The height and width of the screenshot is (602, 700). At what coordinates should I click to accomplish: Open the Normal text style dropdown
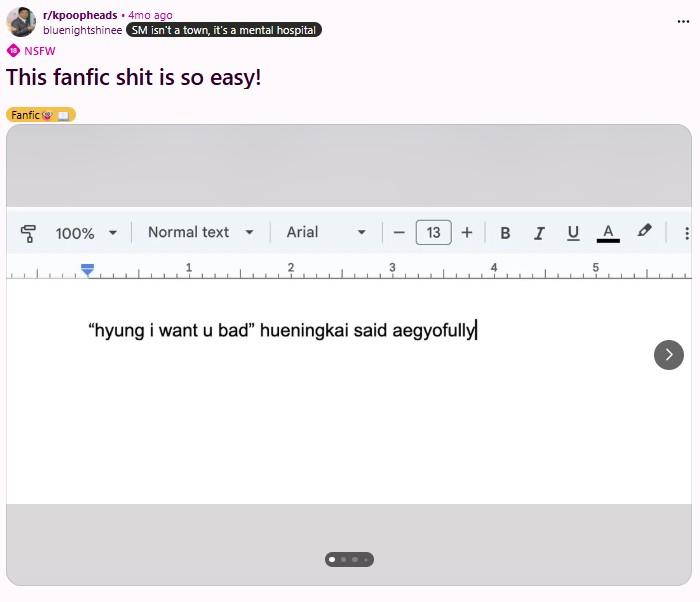tap(200, 232)
